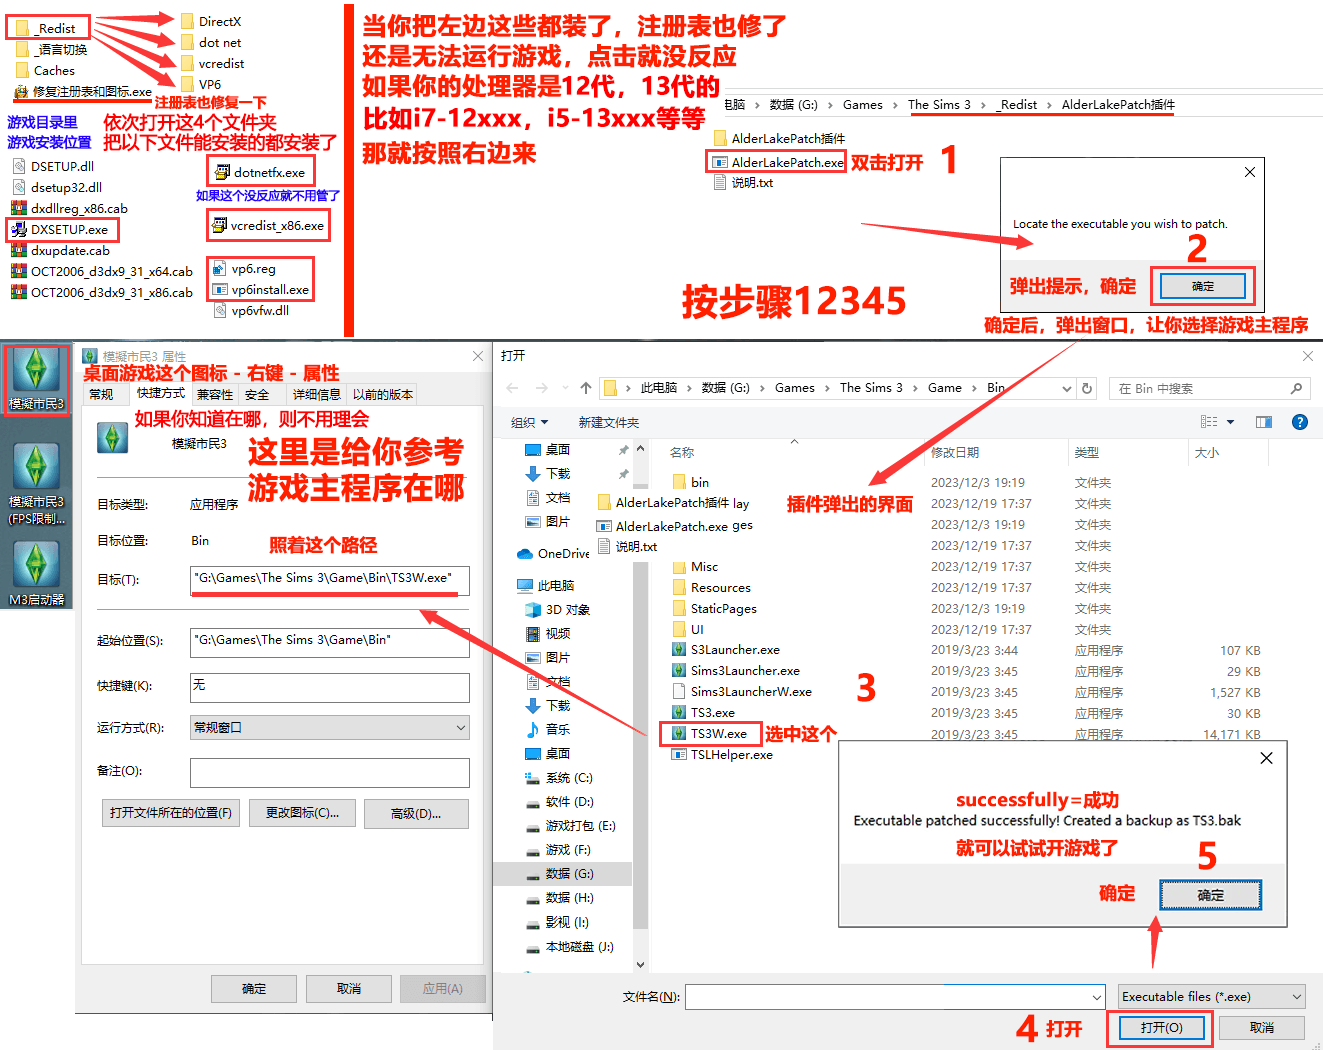Click the 打开(O) button

coord(1161,1028)
